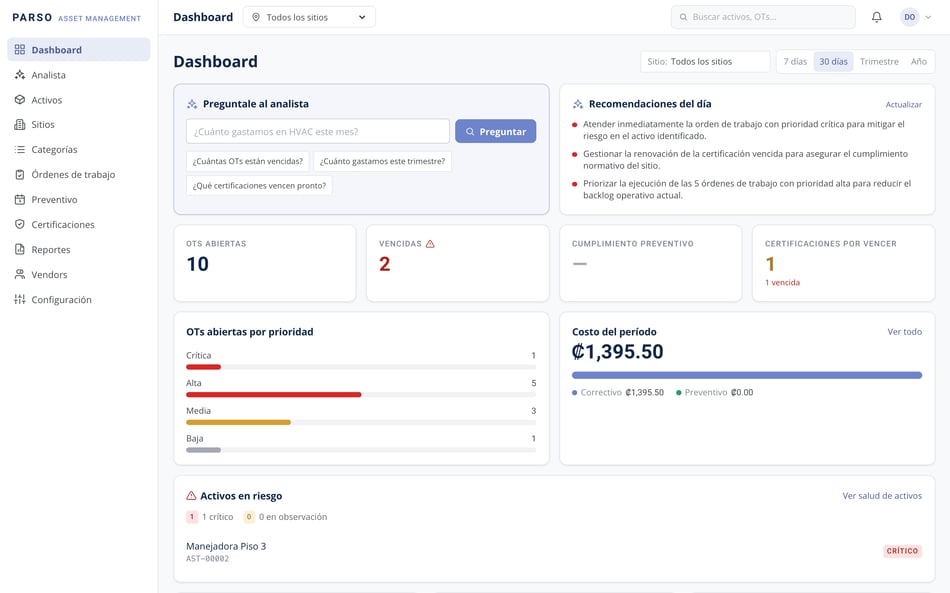Click the AST-00002 asset code
Screen dimensions: 950x593
pyautogui.click(x=207, y=558)
